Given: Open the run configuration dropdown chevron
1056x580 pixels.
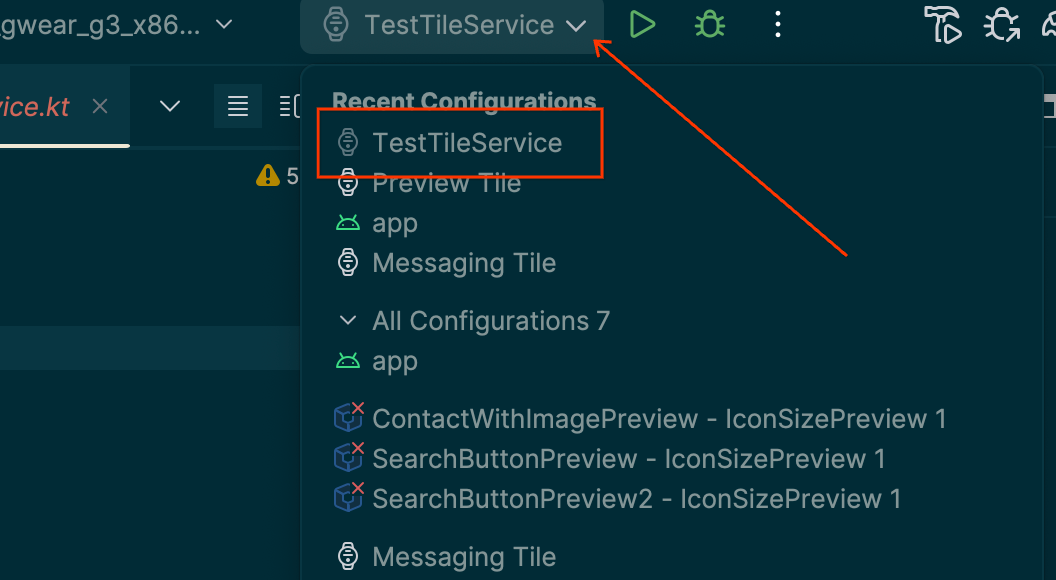Looking at the screenshot, I should [x=577, y=25].
